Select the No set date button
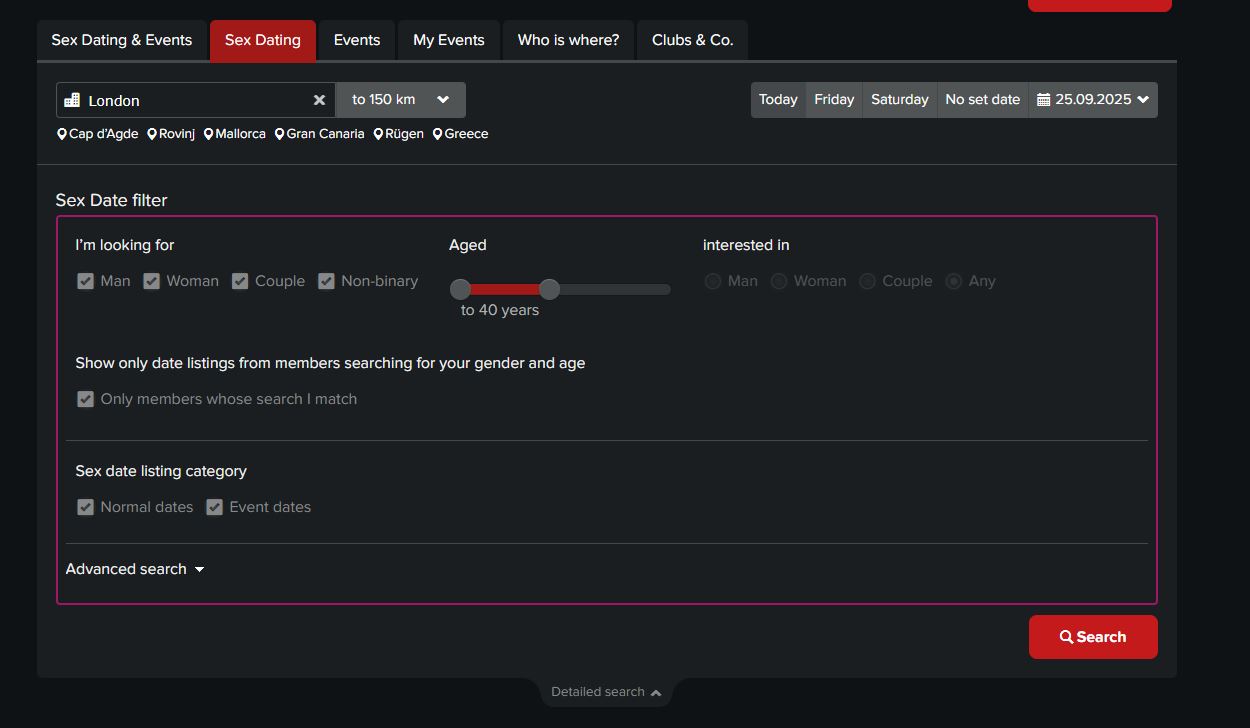The height and width of the screenshot is (728, 1250). click(x=983, y=100)
